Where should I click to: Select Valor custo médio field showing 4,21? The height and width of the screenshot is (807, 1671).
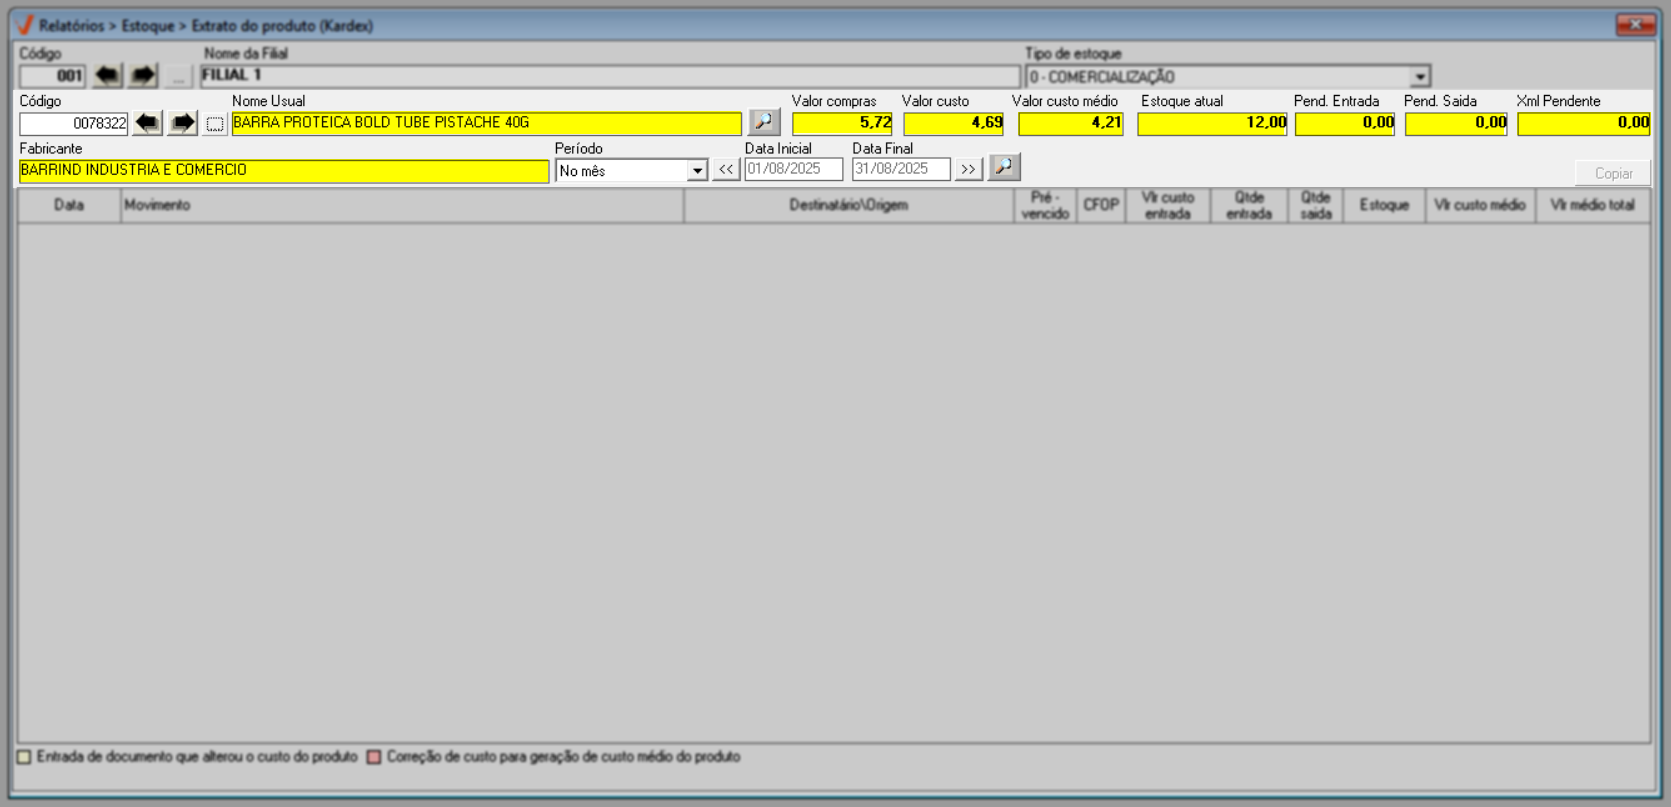[x=1070, y=123]
